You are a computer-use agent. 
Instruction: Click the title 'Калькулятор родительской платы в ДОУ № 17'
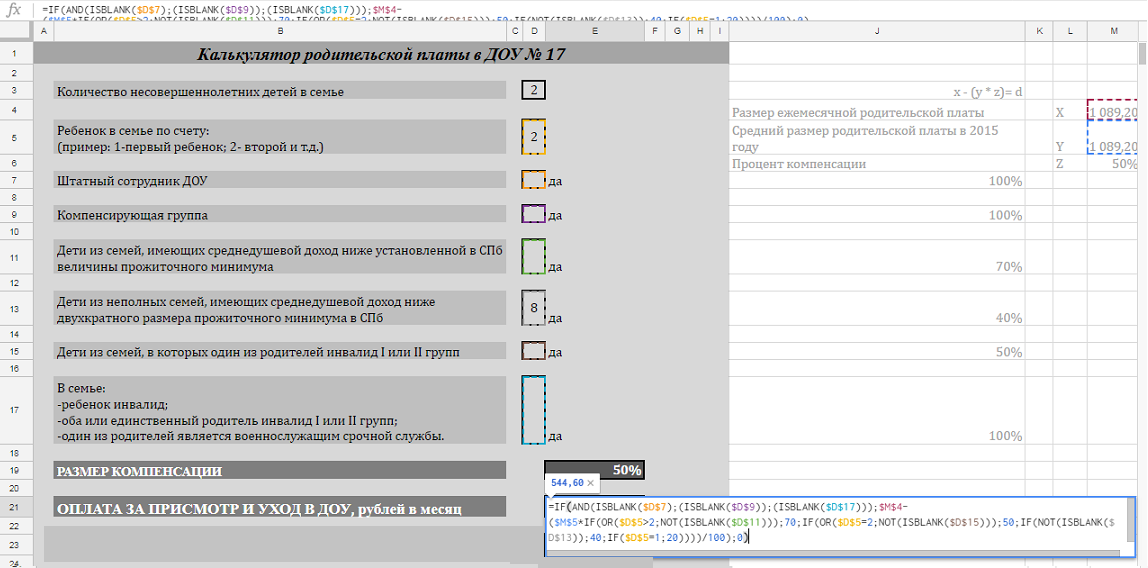click(x=381, y=54)
